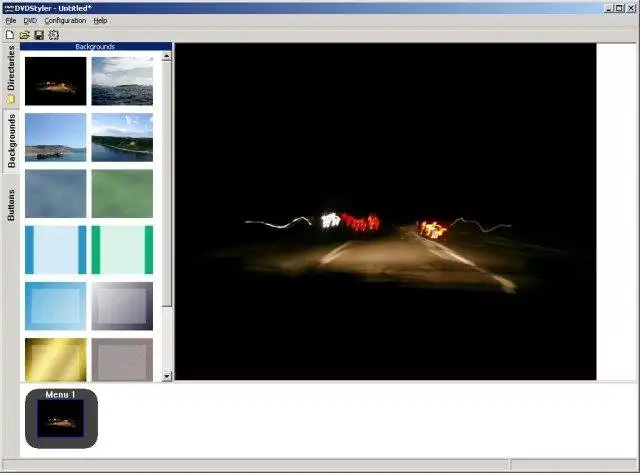
Task: Click the backgrounds list scrollbar thumb
Action: (167, 184)
